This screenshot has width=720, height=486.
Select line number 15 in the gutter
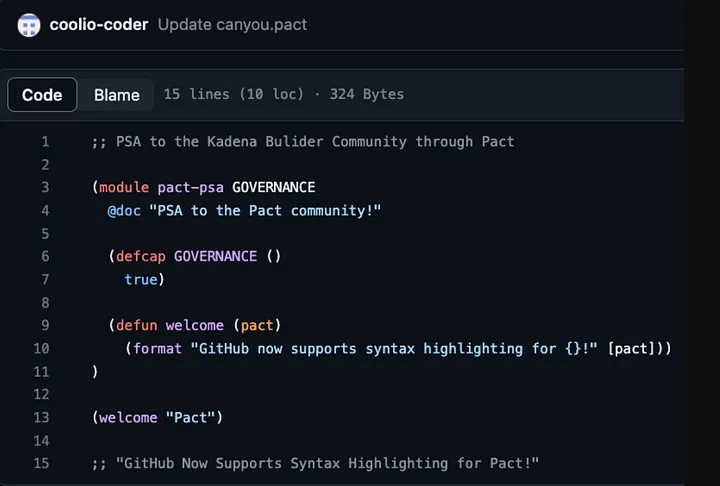click(x=41, y=463)
